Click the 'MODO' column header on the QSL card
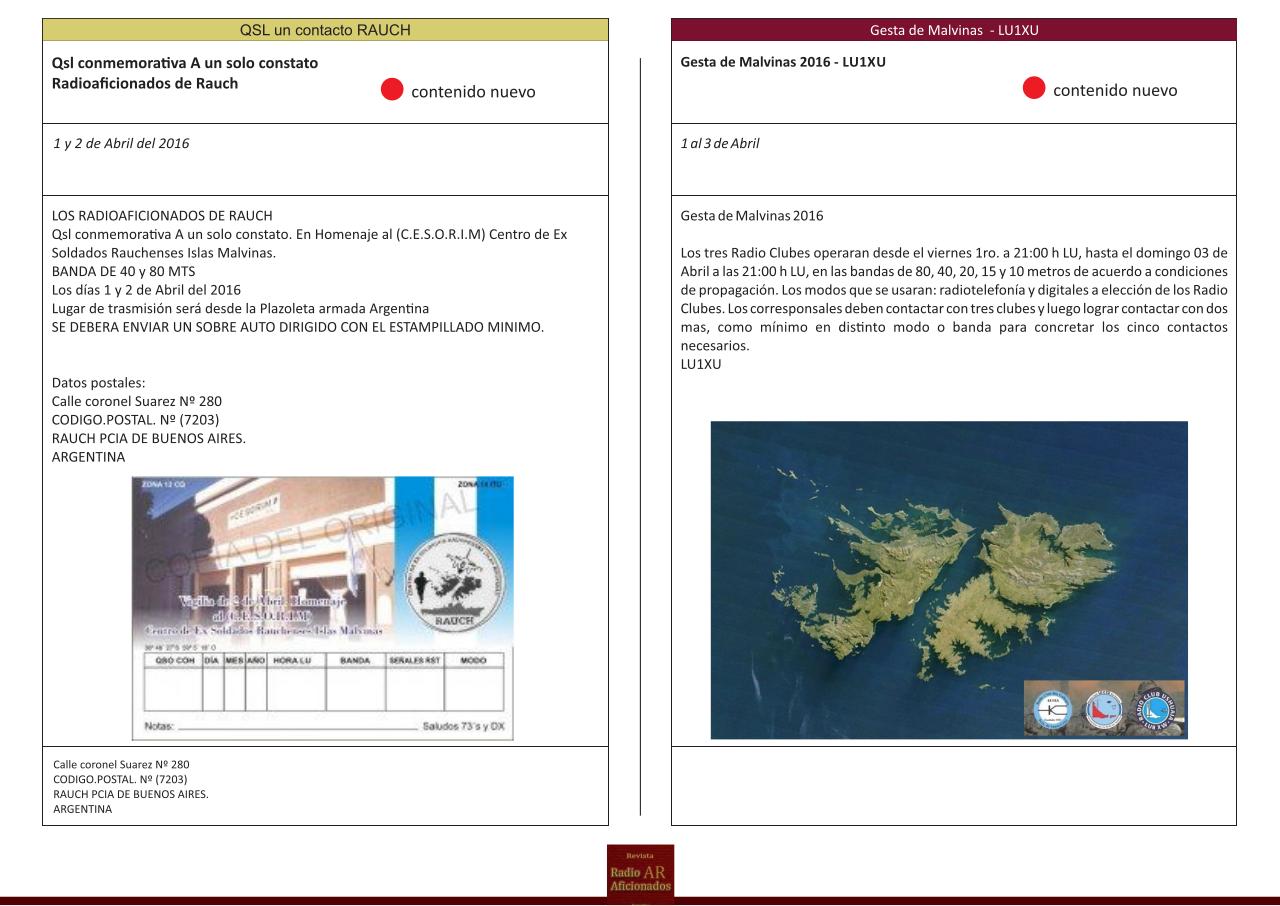The height and width of the screenshot is (906, 1280). [474, 661]
